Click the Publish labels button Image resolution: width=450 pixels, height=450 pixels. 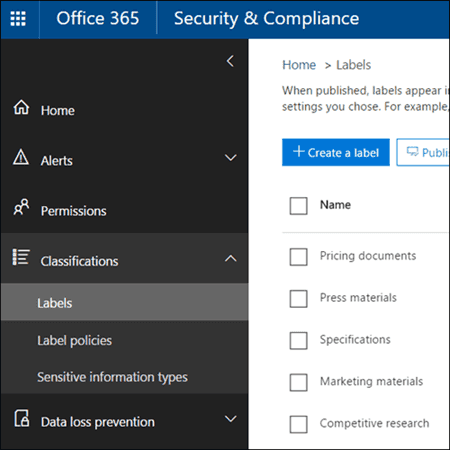[423, 152]
